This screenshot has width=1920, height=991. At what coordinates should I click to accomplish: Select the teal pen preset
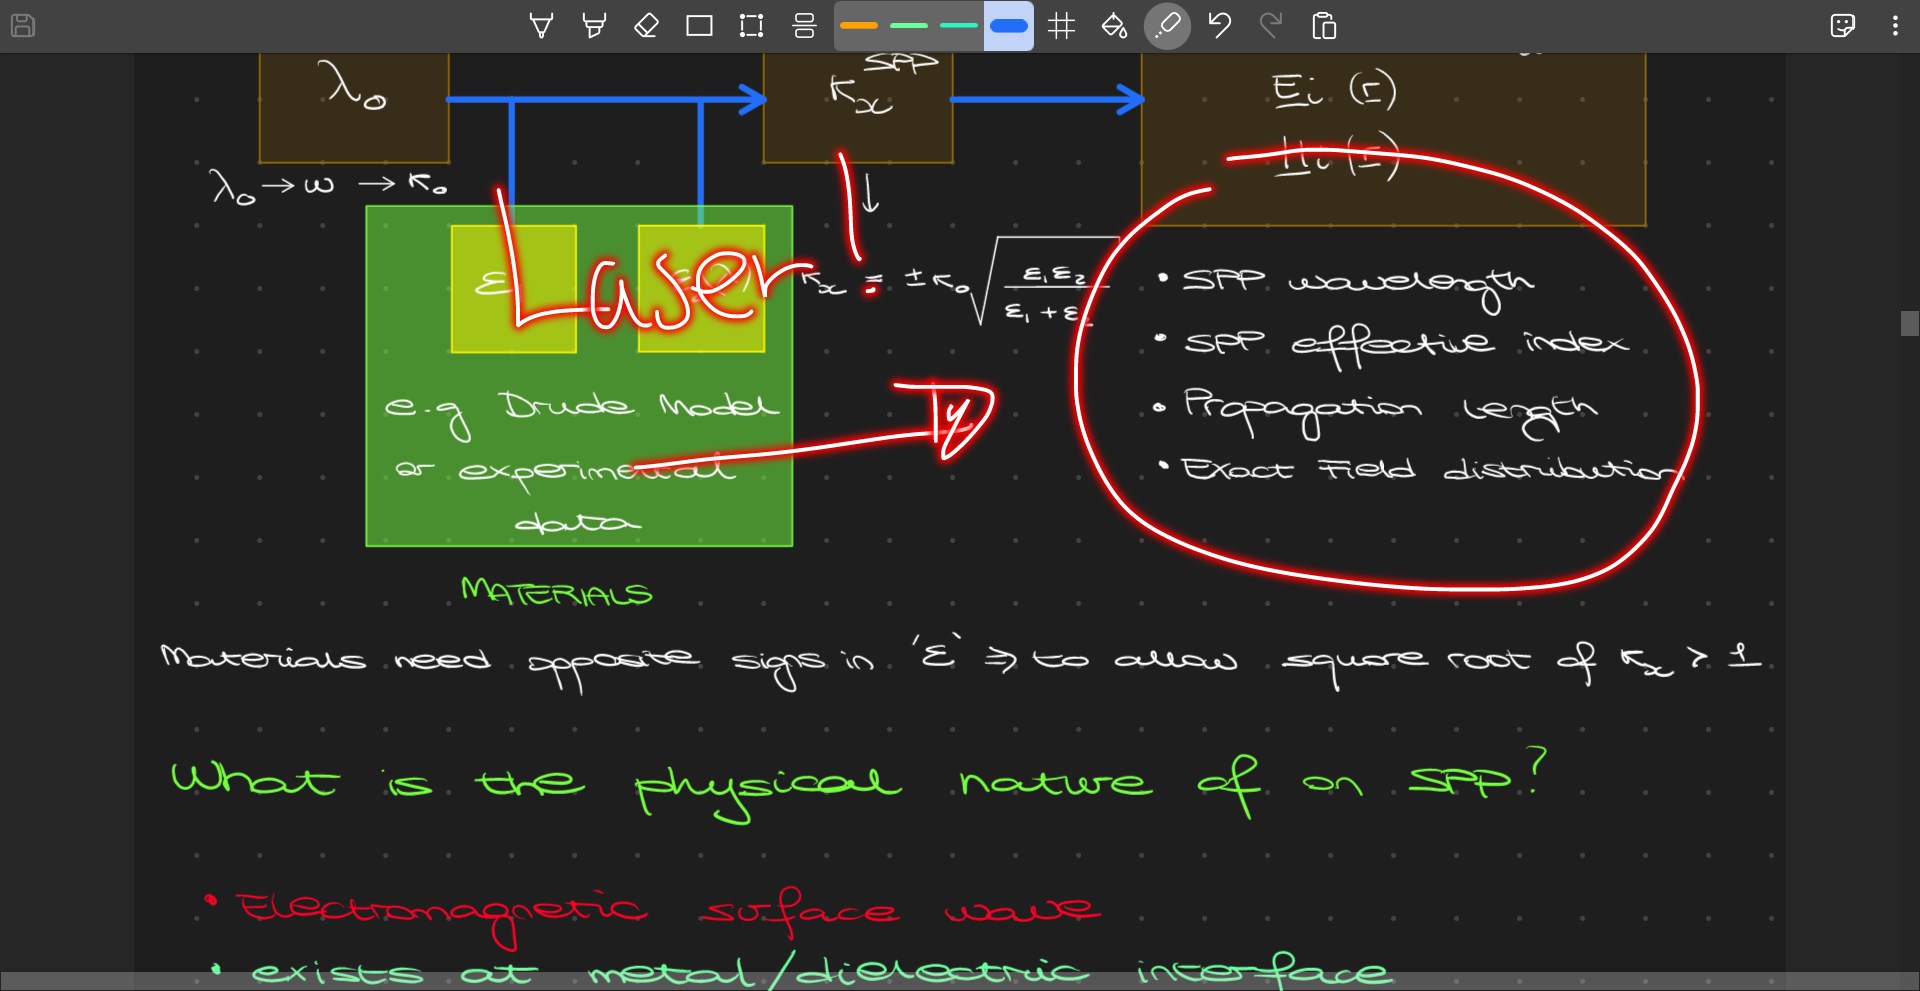click(960, 25)
